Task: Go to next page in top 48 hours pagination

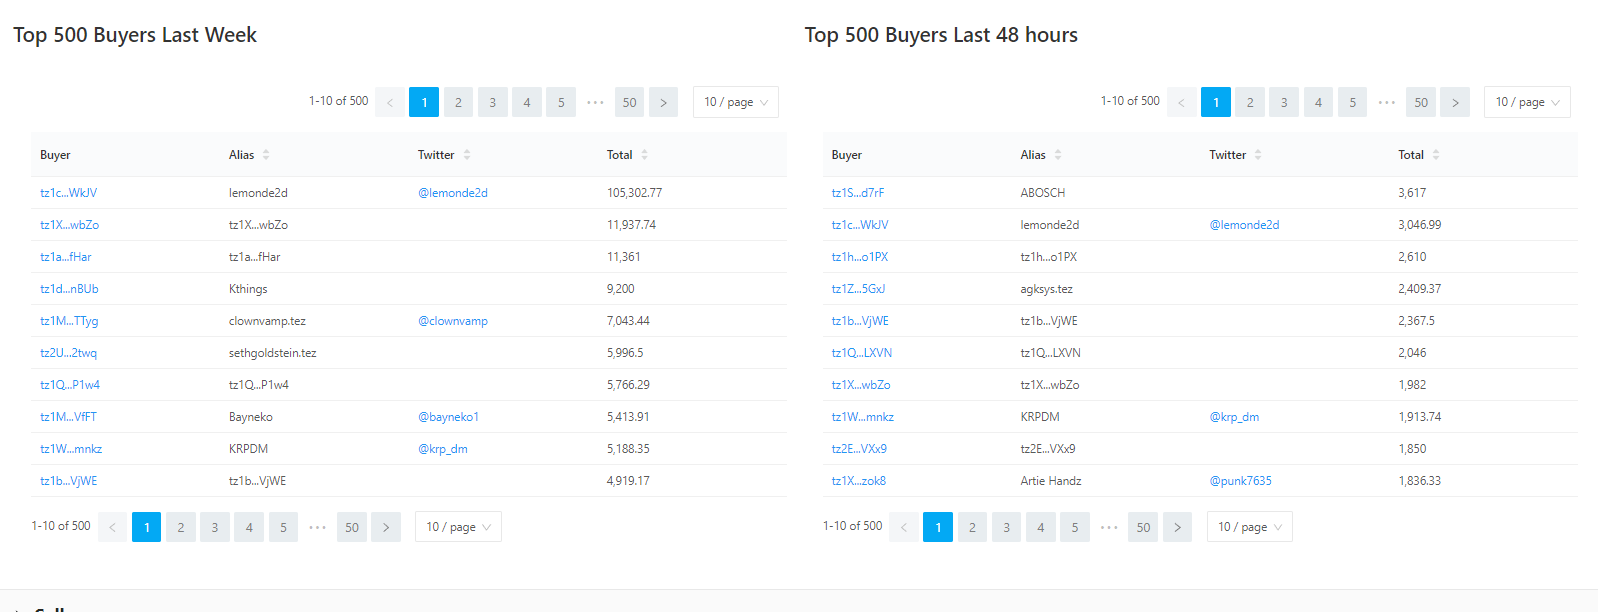Action: pos(1455,102)
